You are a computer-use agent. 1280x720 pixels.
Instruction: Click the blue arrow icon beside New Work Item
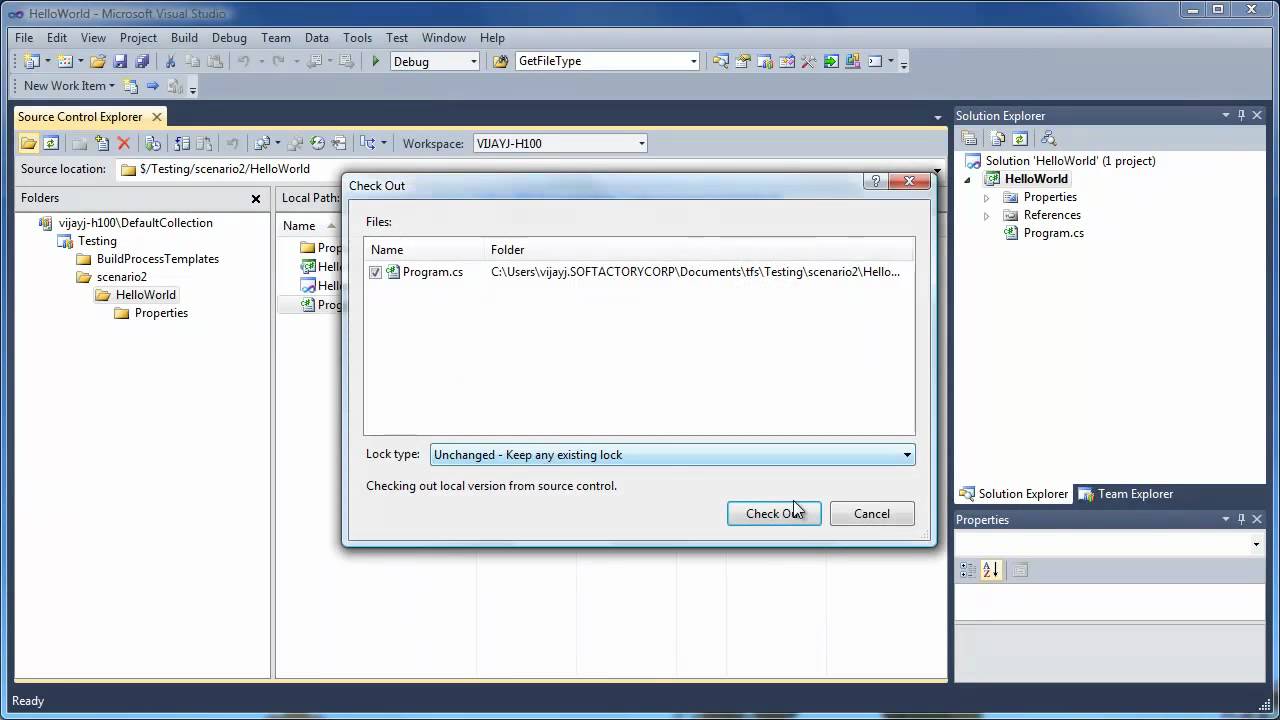152,86
